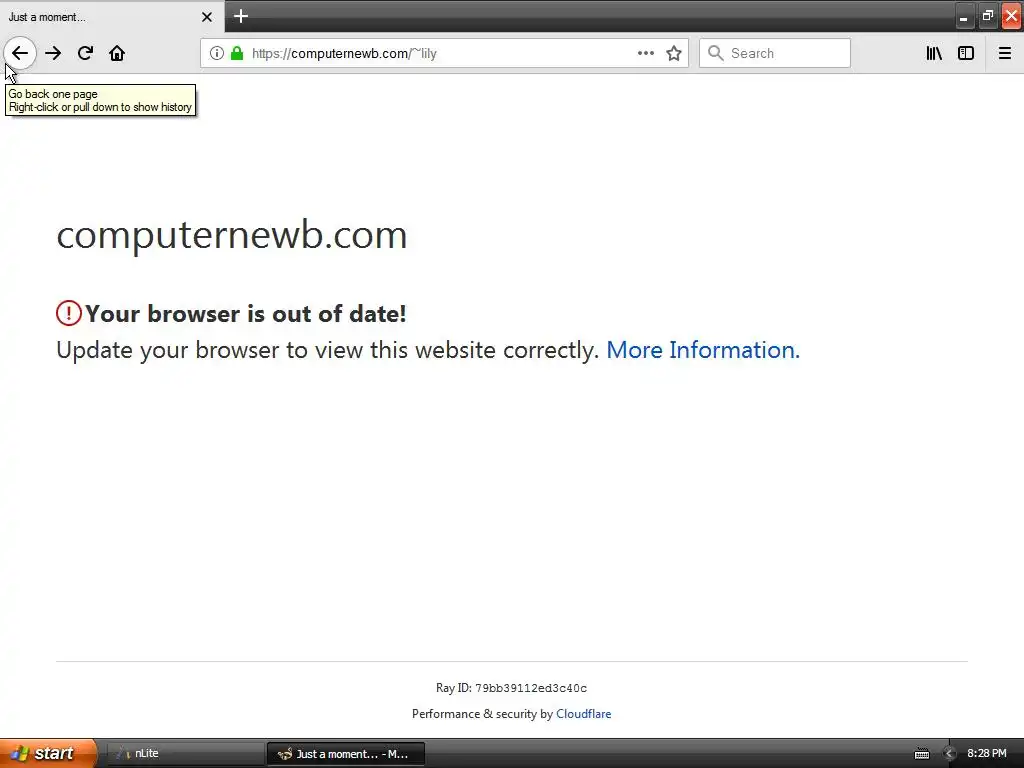
Task: Expand hidden system tray icons arrow
Action: click(x=949, y=754)
